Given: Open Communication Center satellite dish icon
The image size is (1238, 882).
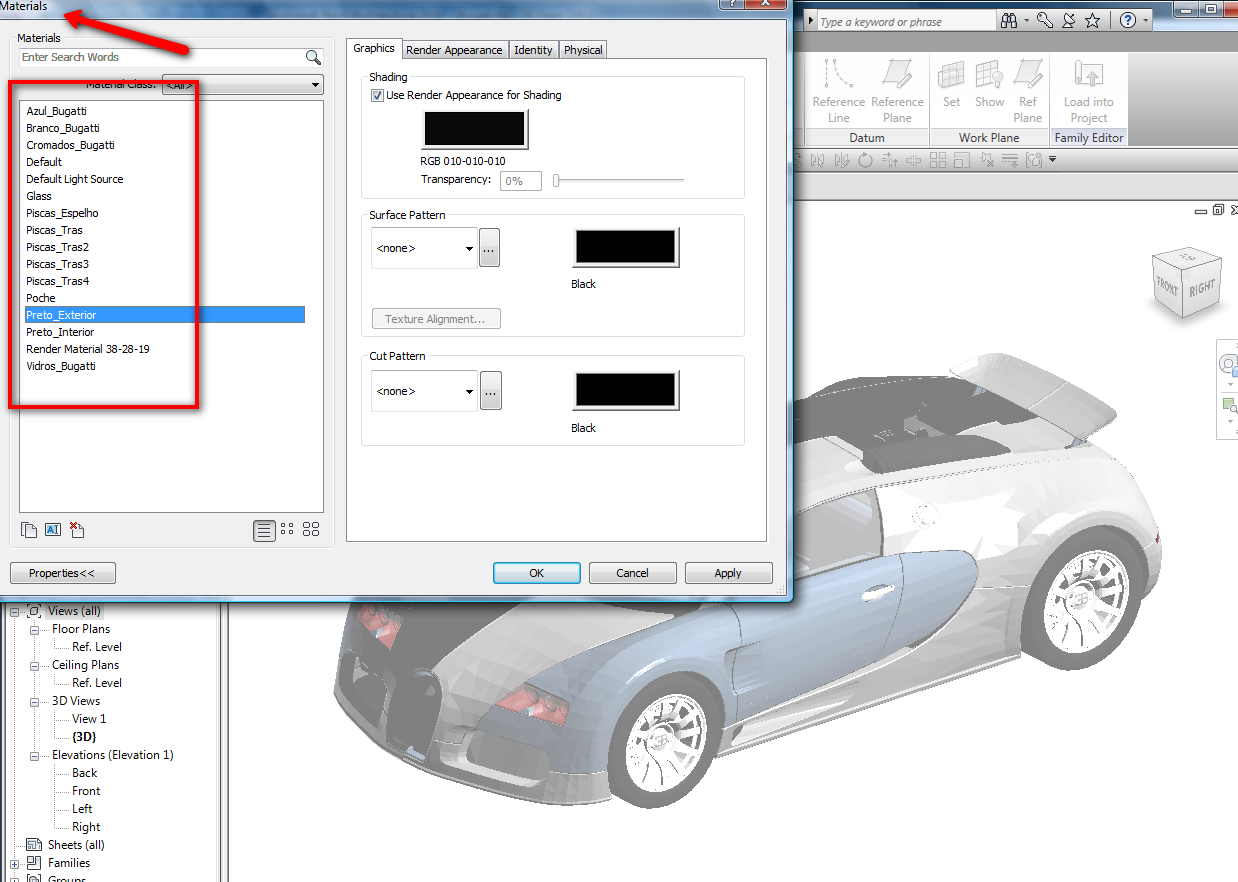Looking at the screenshot, I should click(x=1068, y=21).
